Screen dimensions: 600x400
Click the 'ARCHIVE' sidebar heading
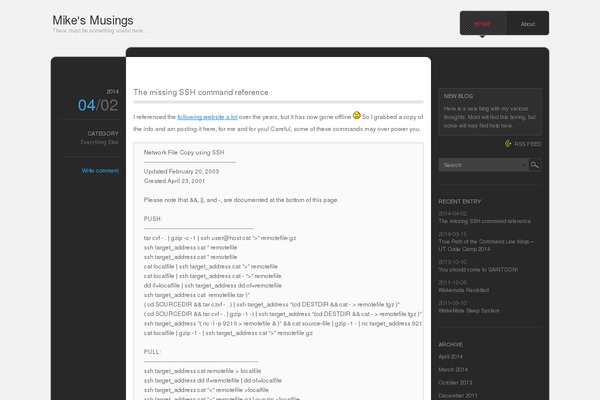pyautogui.click(x=450, y=344)
